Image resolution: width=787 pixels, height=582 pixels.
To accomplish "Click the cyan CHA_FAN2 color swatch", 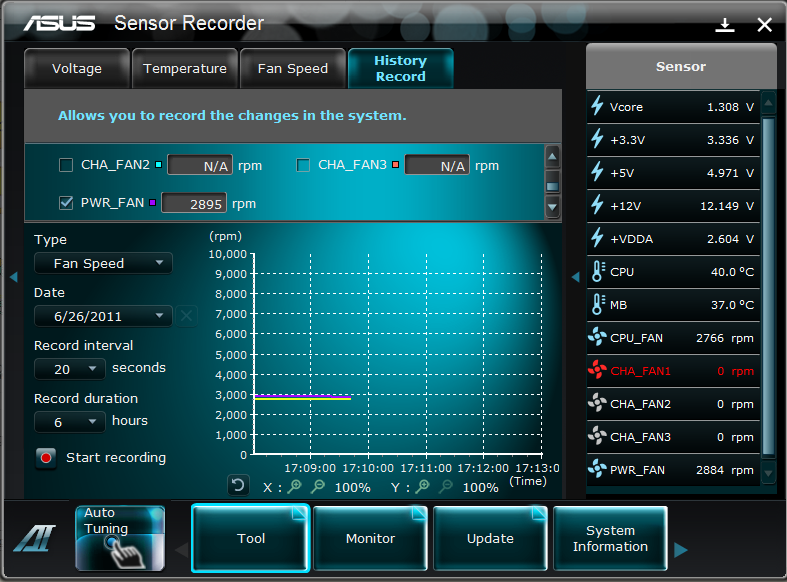I will click(159, 165).
